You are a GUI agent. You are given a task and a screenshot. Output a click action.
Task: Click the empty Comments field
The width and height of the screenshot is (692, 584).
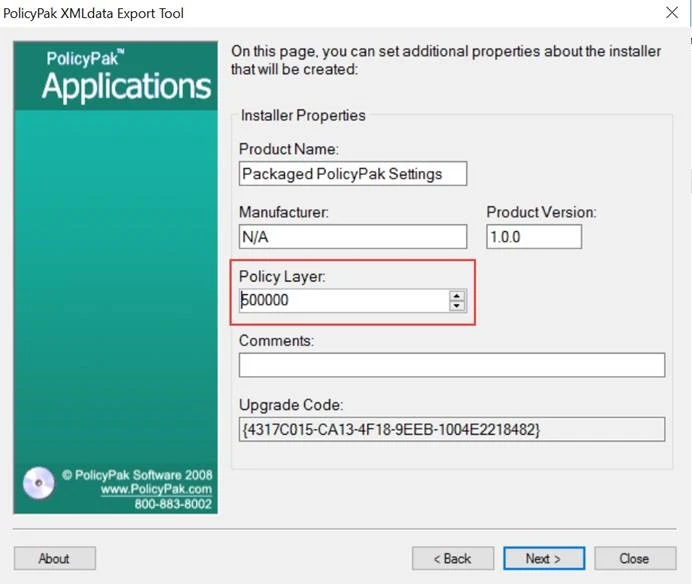click(451, 365)
